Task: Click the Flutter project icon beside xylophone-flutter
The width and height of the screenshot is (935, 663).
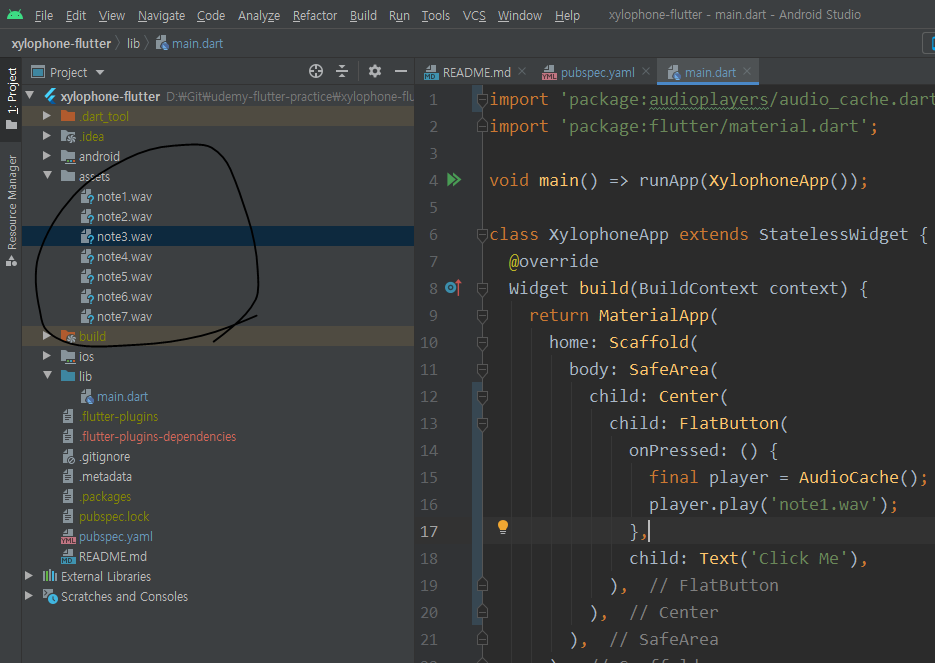Action: coord(51,96)
